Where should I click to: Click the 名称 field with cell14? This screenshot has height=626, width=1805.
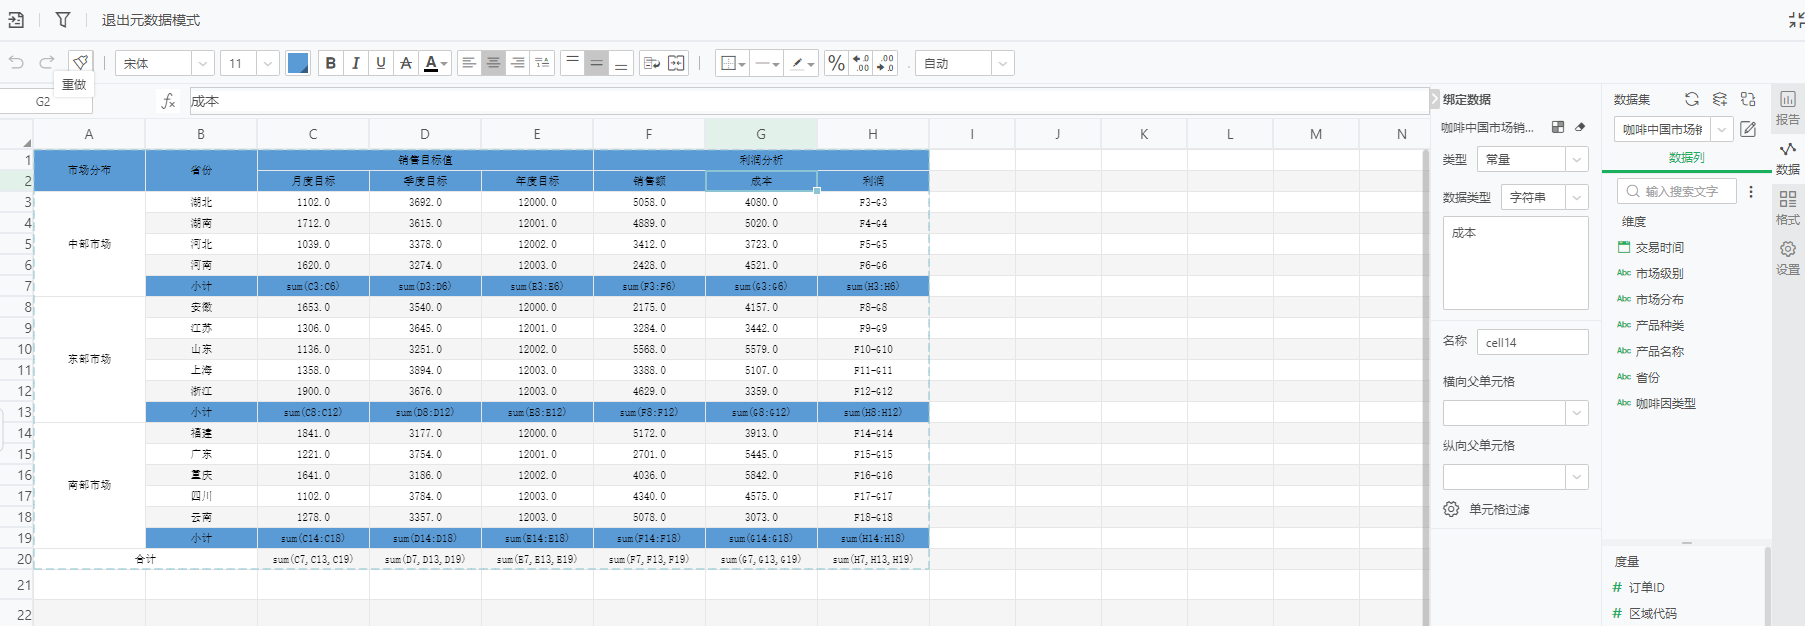pos(1532,342)
